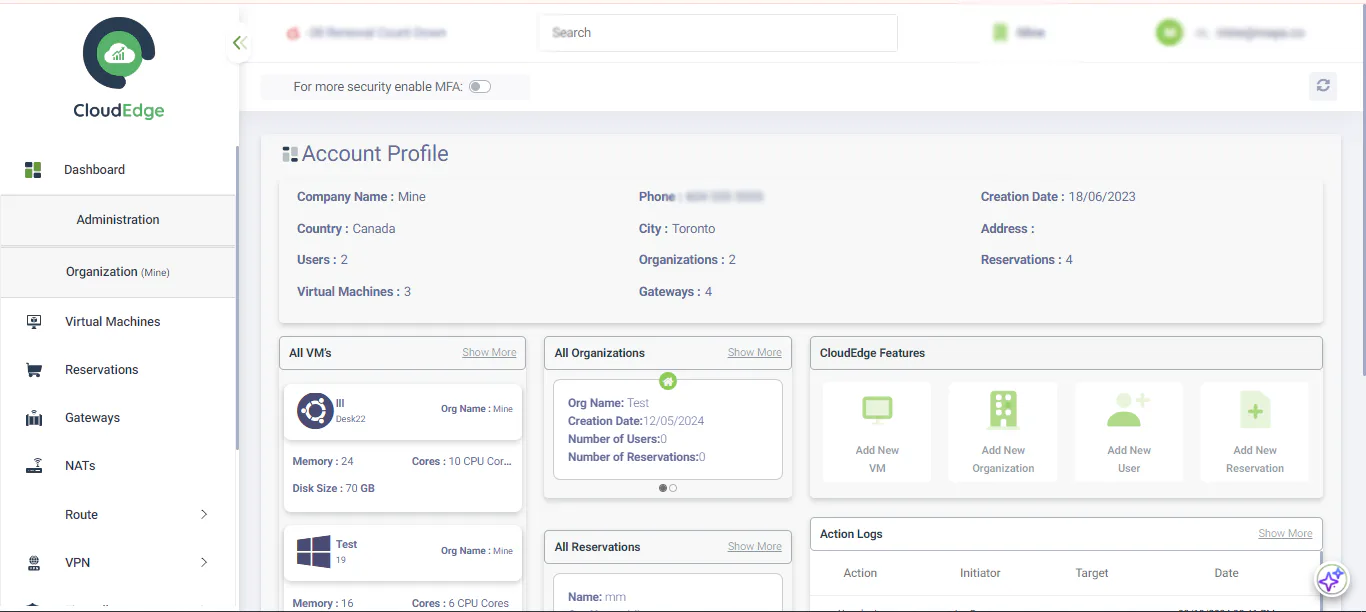The image size is (1366, 612).
Task: Click the Windows icon on Test VM
Action: click(x=314, y=552)
